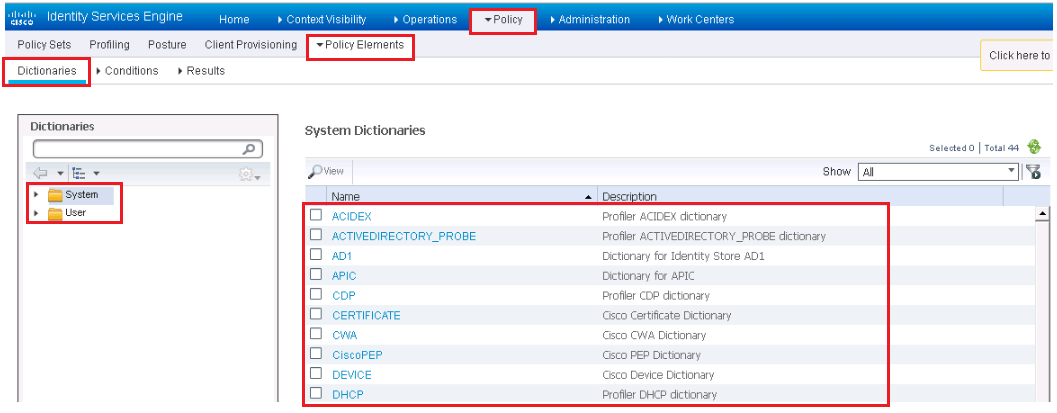Open the Operations menu

(x=425, y=20)
